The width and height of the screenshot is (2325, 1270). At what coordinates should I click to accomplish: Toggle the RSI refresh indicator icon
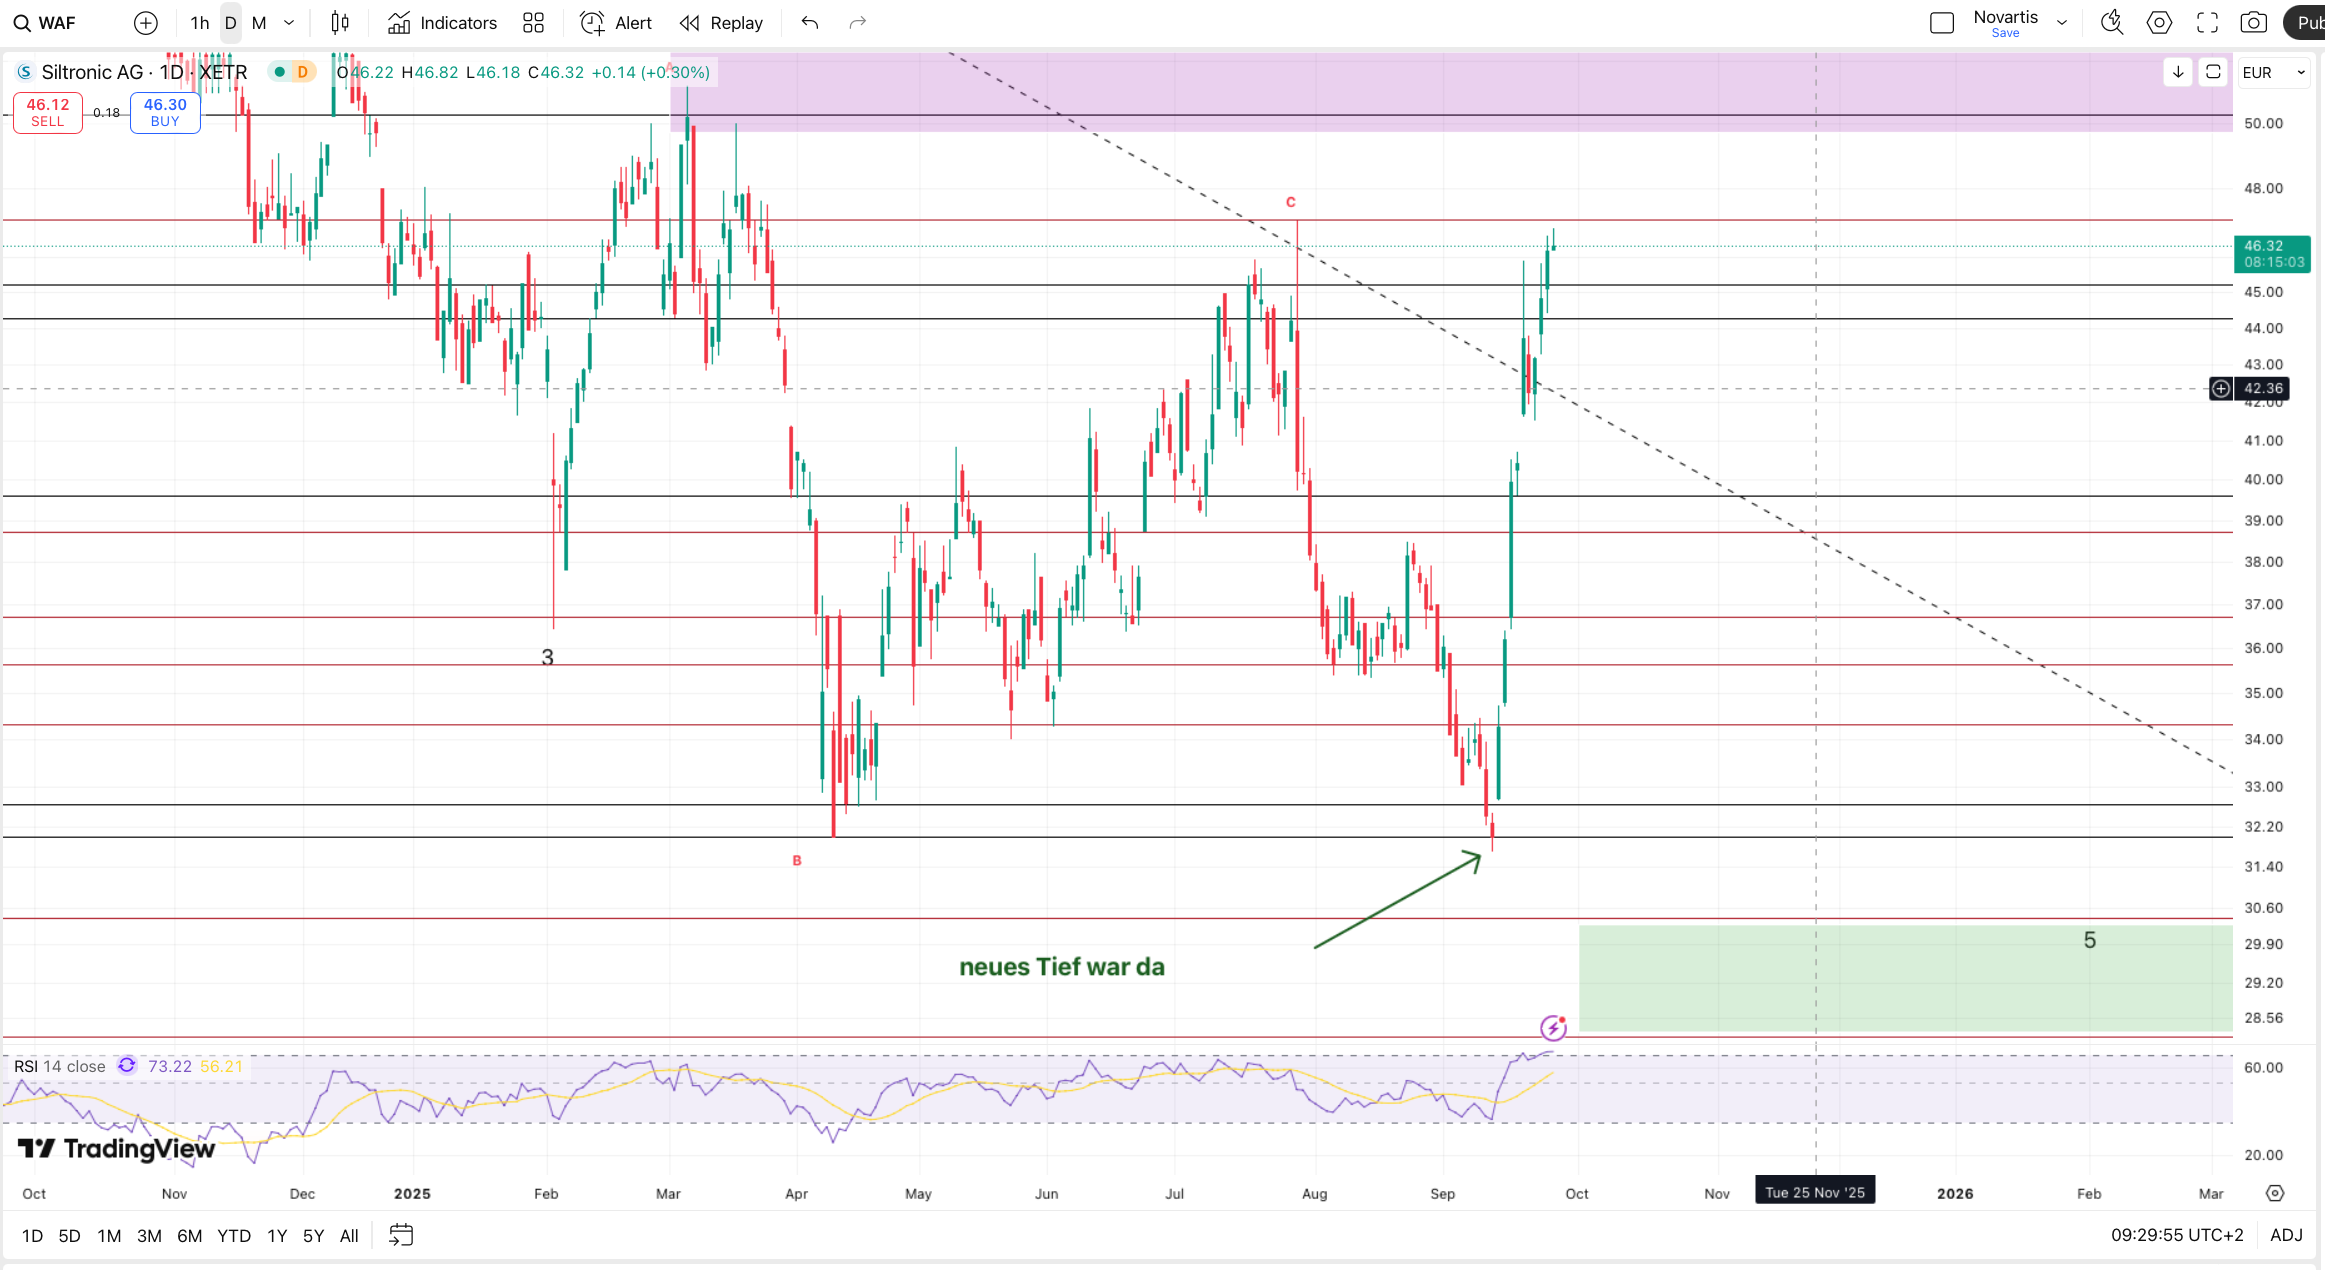pyautogui.click(x=127, y=1066)
